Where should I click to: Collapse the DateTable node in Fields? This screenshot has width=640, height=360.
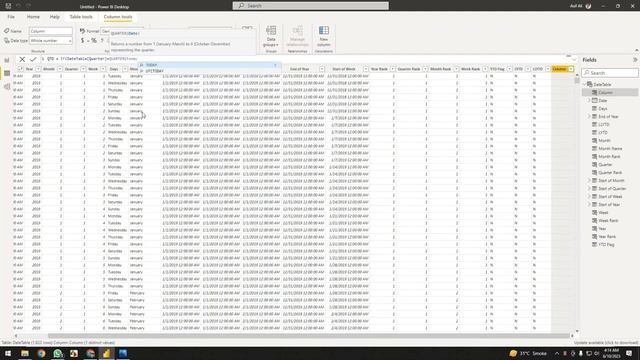[x=584, y=84]
